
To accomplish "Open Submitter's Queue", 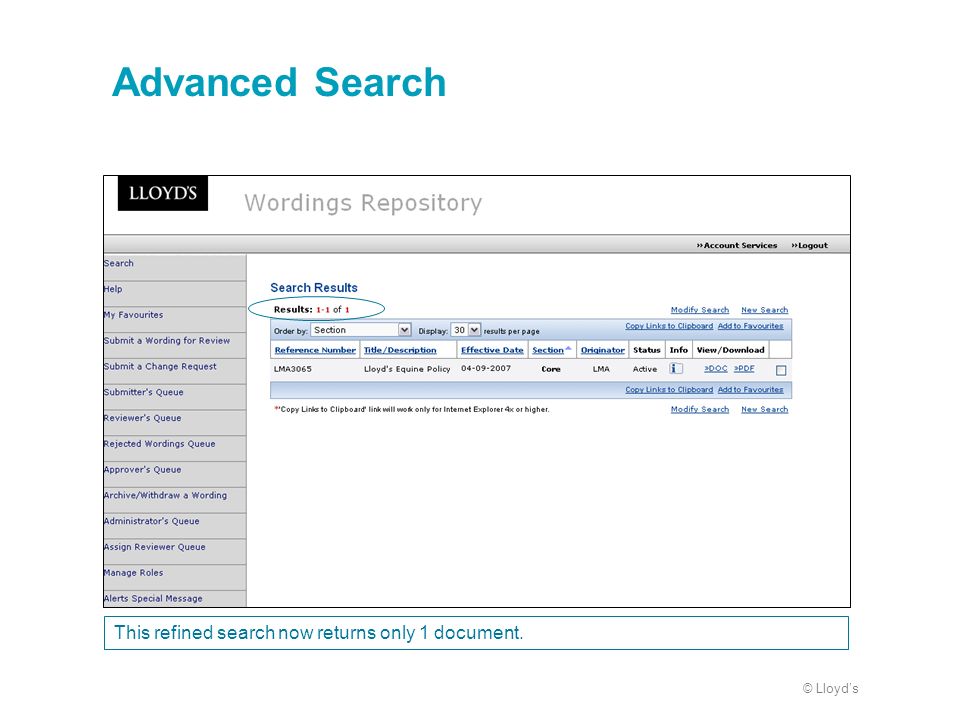I will pyautogui.click(x=143, y=392).
